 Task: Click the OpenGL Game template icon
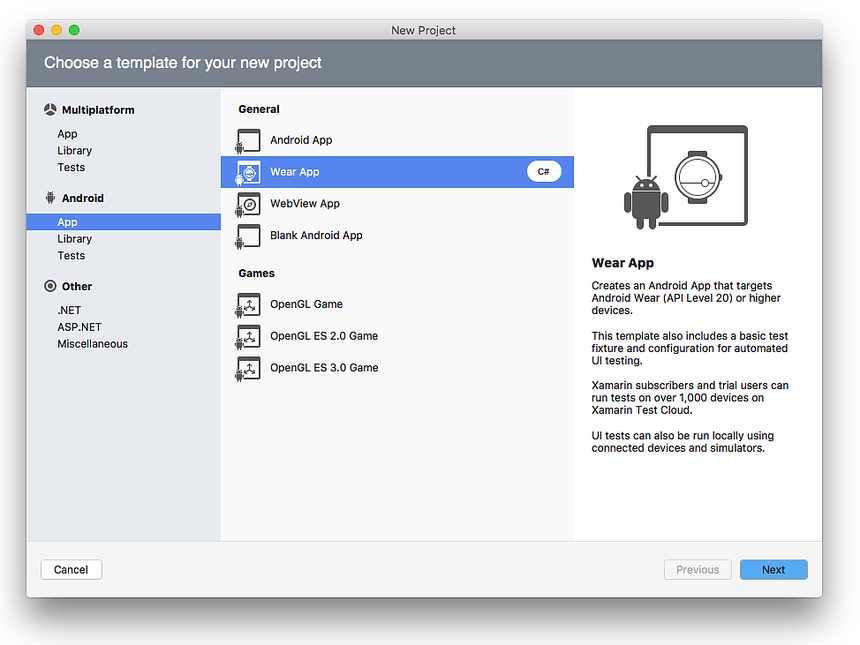[x=247, y=304]
